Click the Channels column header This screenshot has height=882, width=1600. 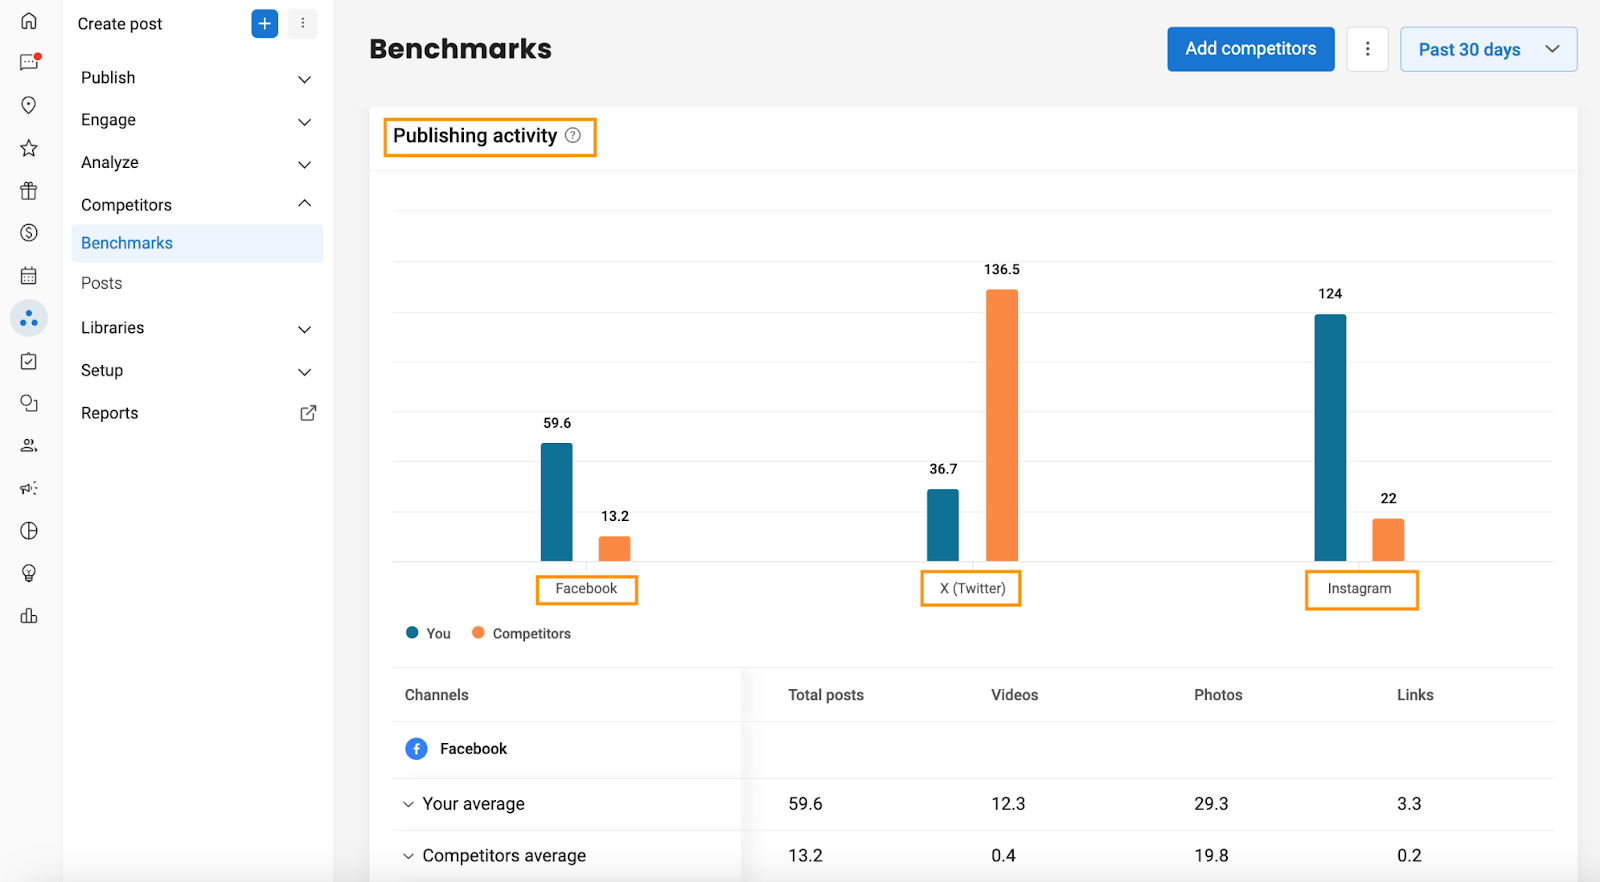[x=437, y=695]
